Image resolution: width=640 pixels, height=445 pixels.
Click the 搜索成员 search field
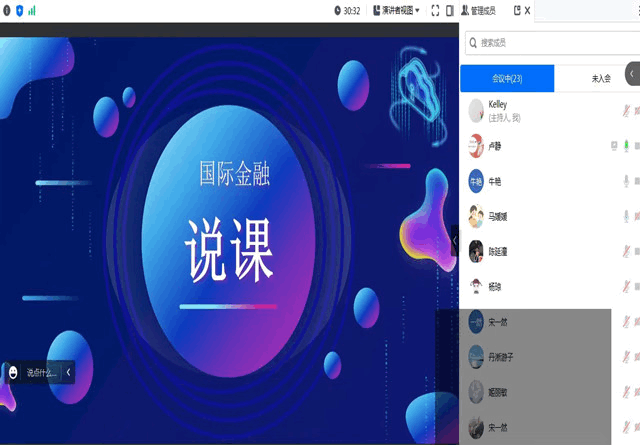550,43
